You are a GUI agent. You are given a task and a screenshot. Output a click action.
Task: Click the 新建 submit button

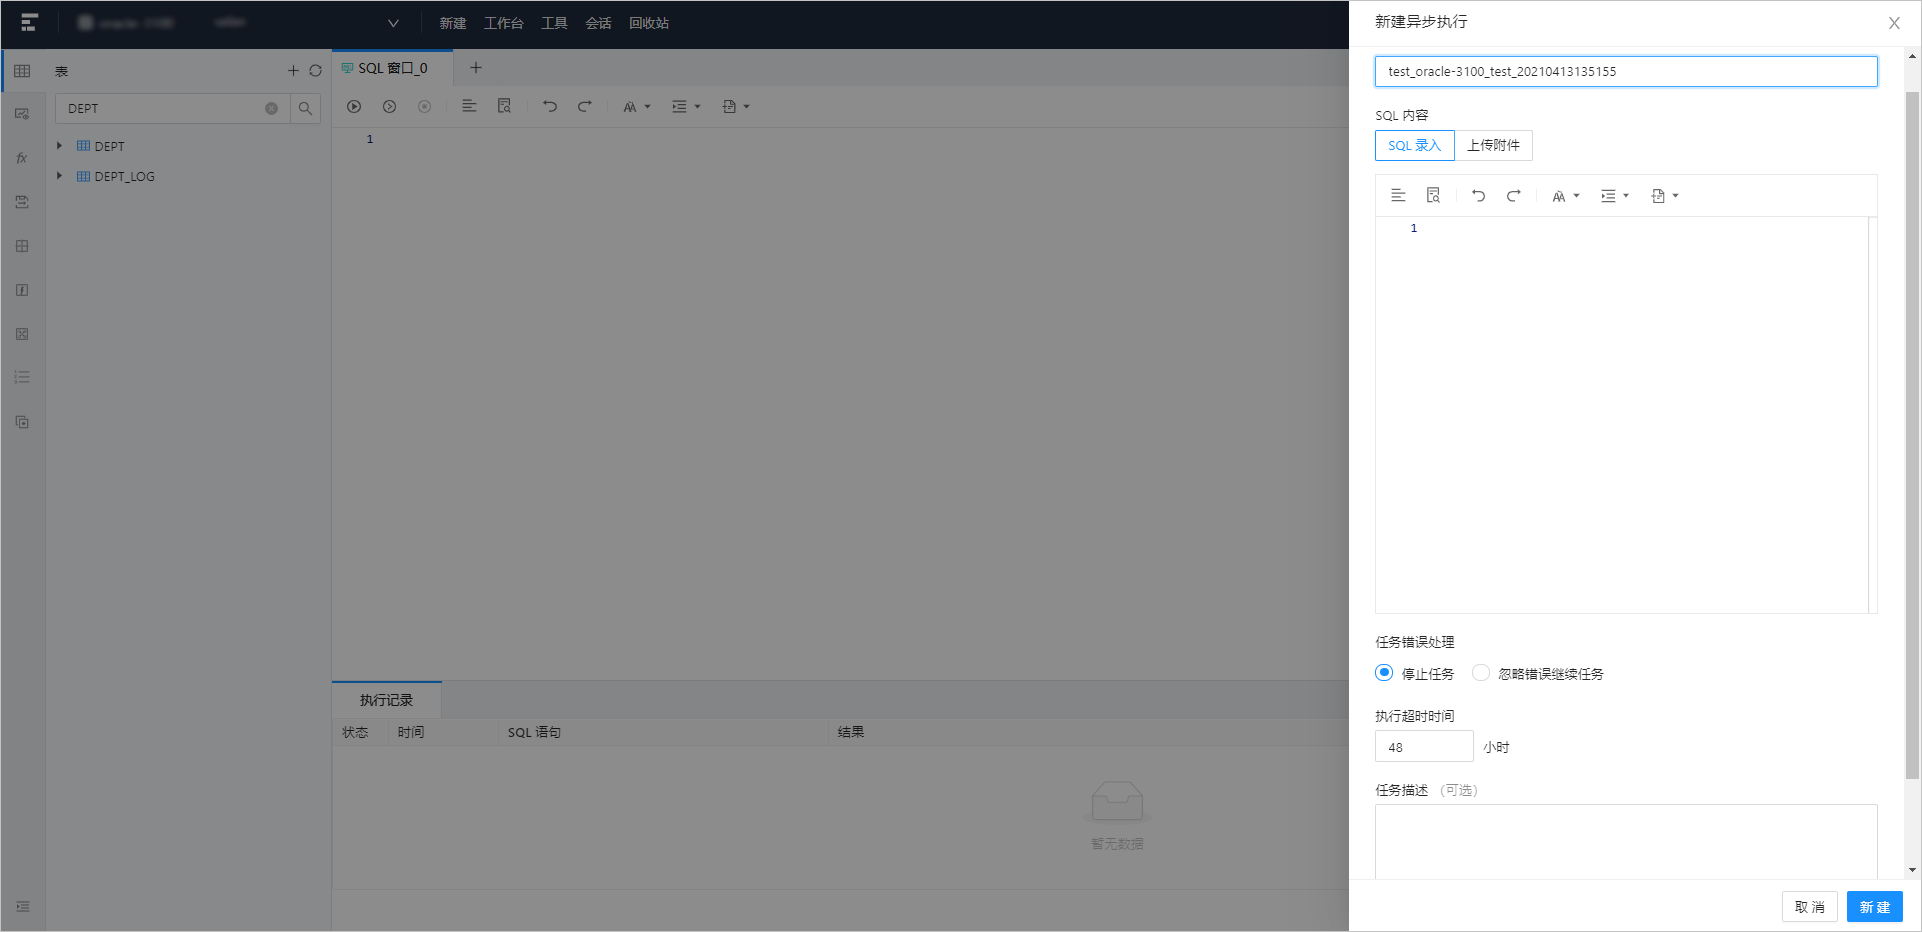[1874, 907]
